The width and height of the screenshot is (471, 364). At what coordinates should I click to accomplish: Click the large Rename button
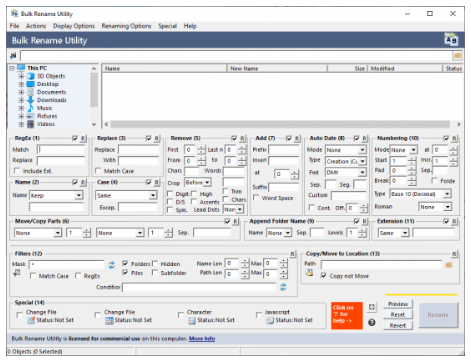(x=438, y=315)
